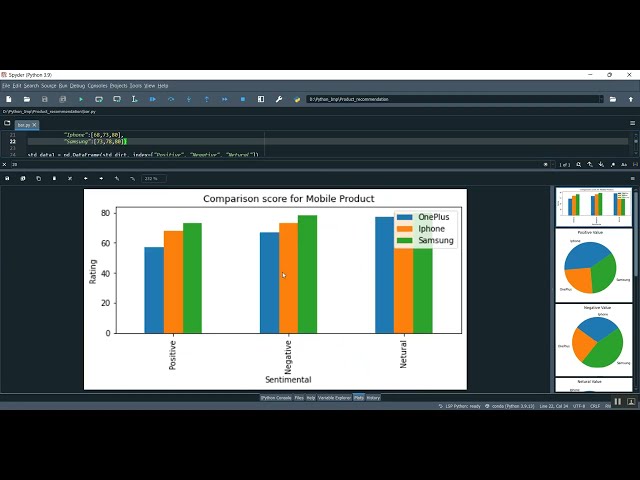Toggle whole-word search
640x480 pixels.
coord(635,164)
